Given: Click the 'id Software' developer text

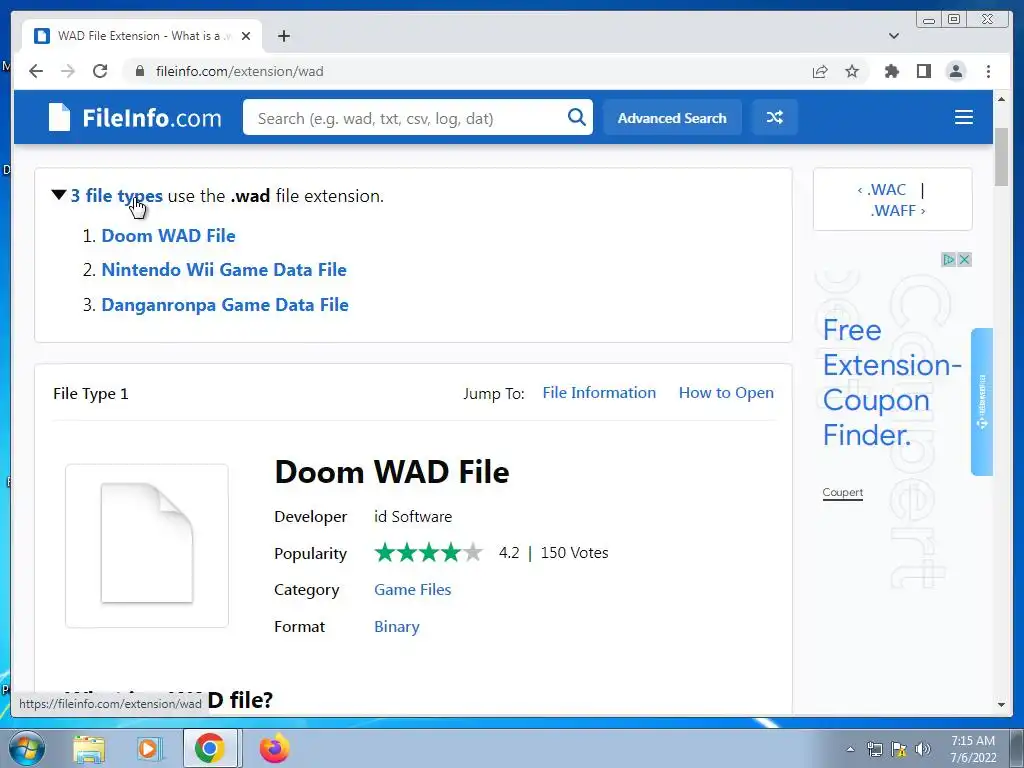Looking at the screenshot, I should [x=413, y=517].
